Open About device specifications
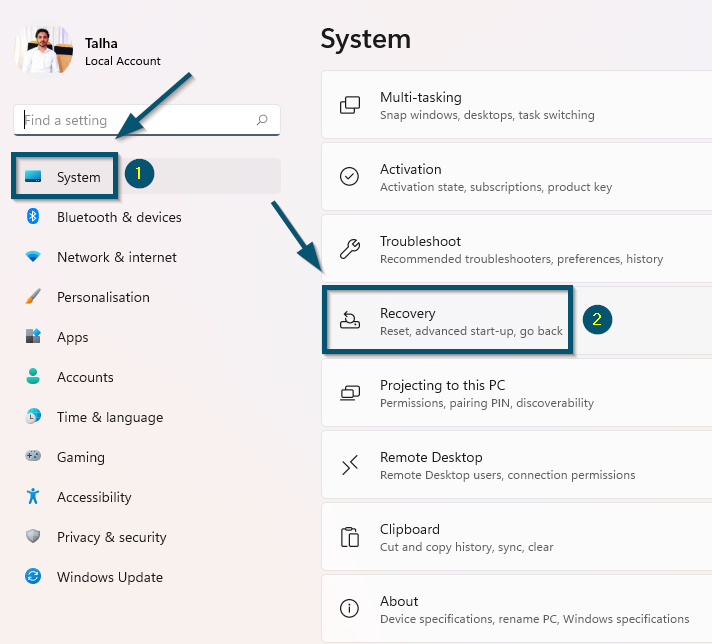The height and width of the screenshot is (644, 712). tap(517, 609)
